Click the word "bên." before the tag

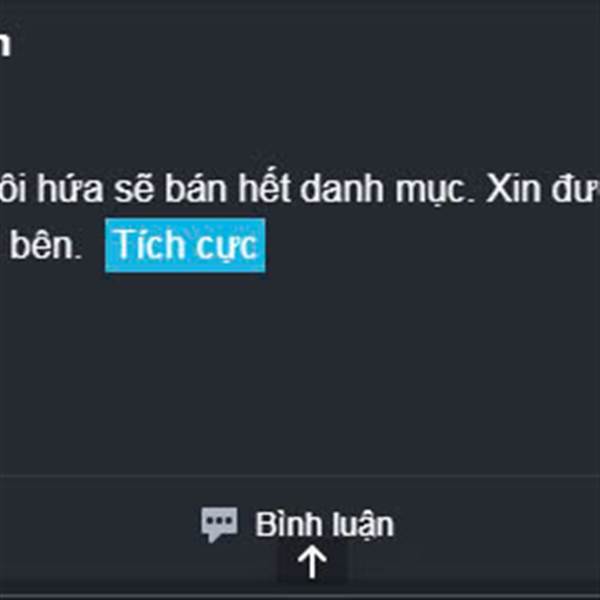[46, 245]
